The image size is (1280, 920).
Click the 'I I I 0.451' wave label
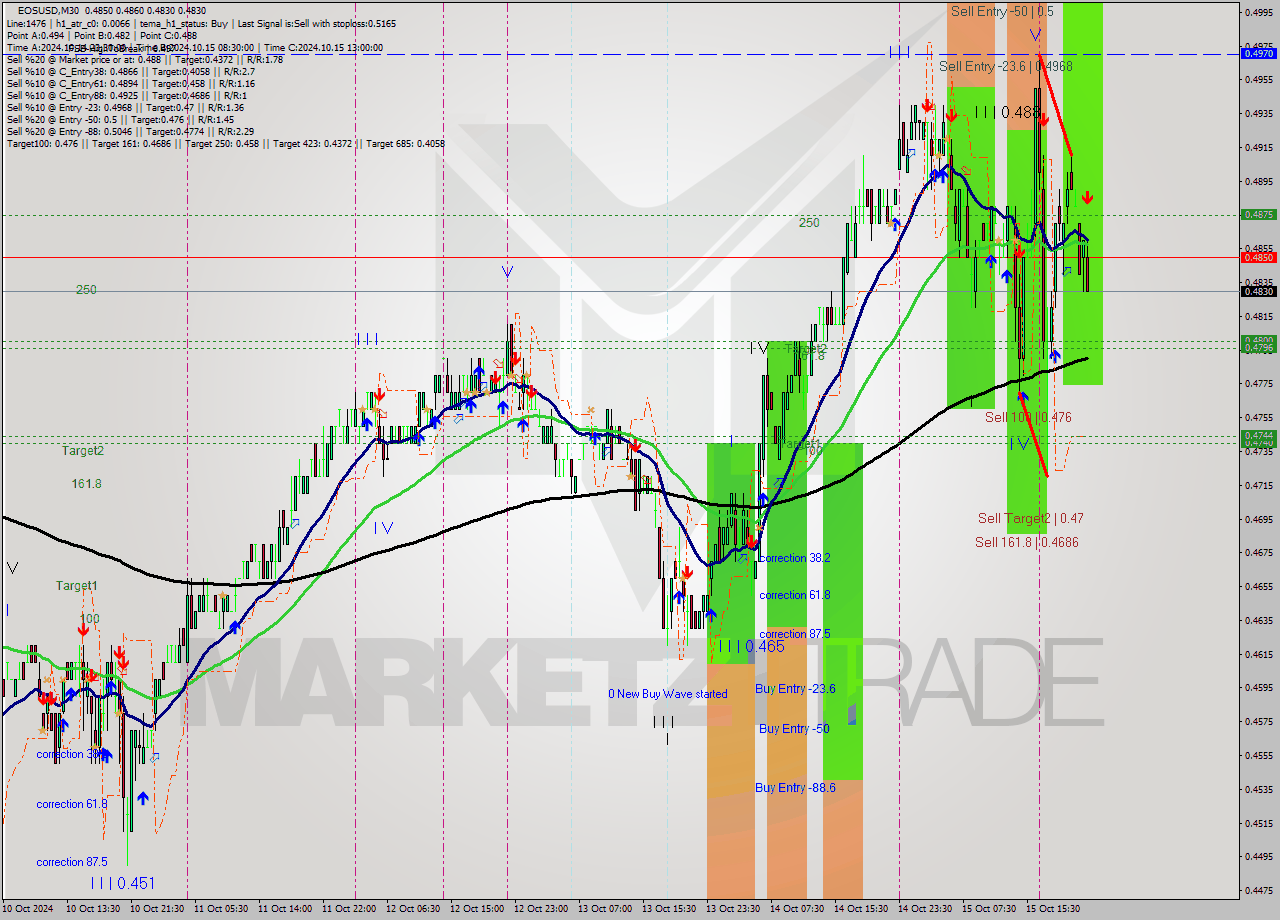click(122, 884)
